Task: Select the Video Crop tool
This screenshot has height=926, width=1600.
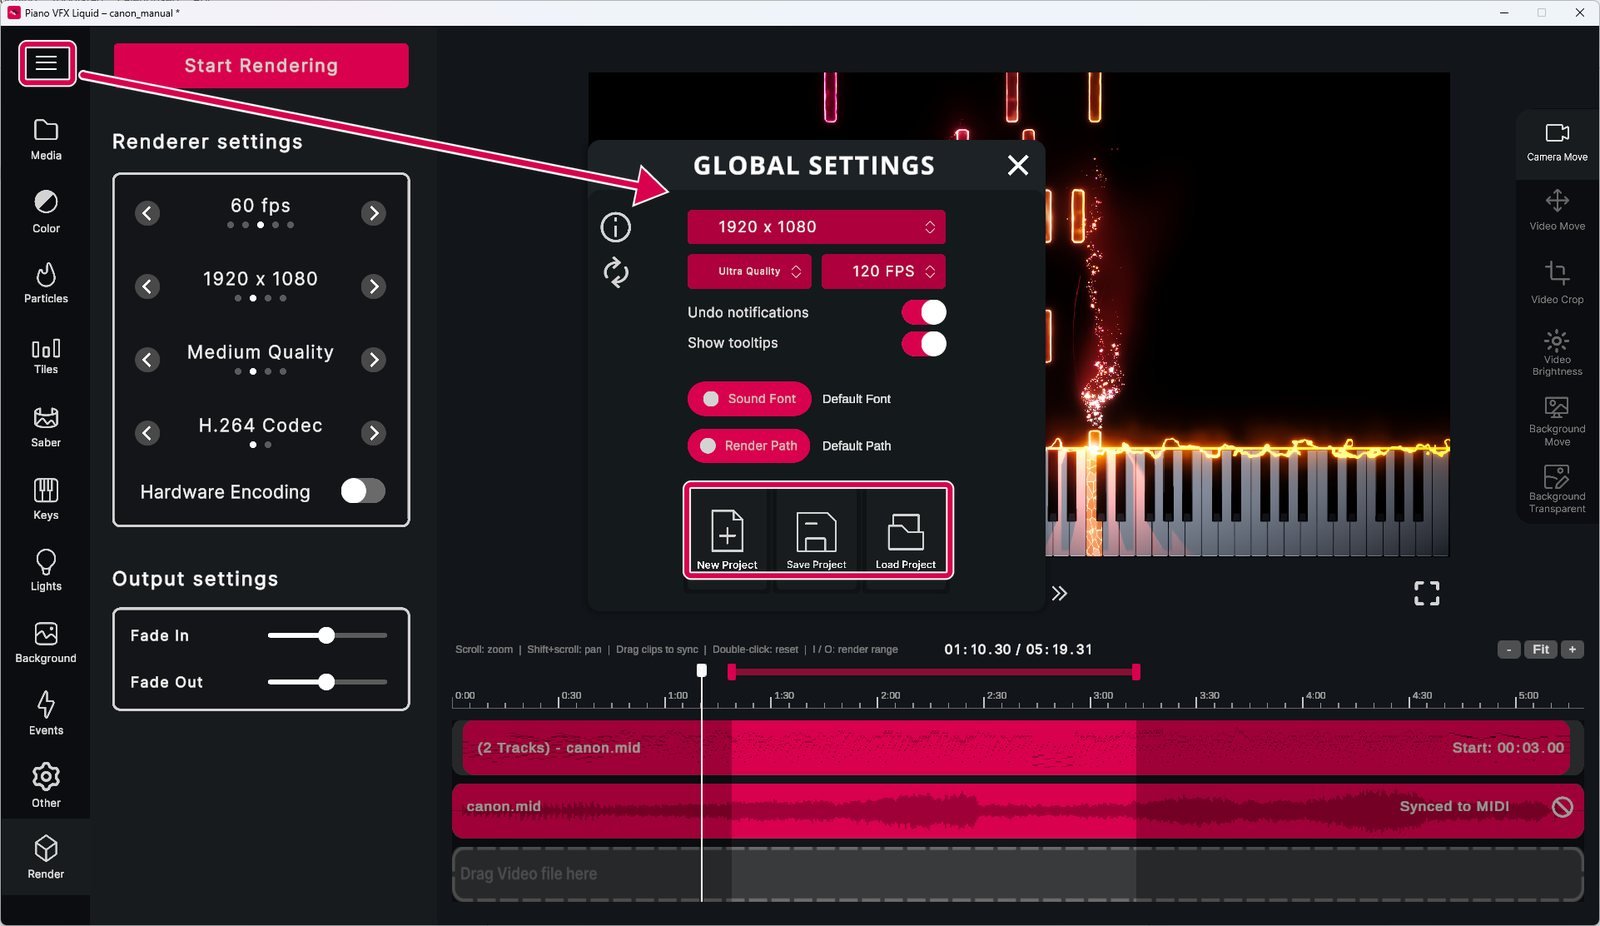Action: tap(1557, 283)
